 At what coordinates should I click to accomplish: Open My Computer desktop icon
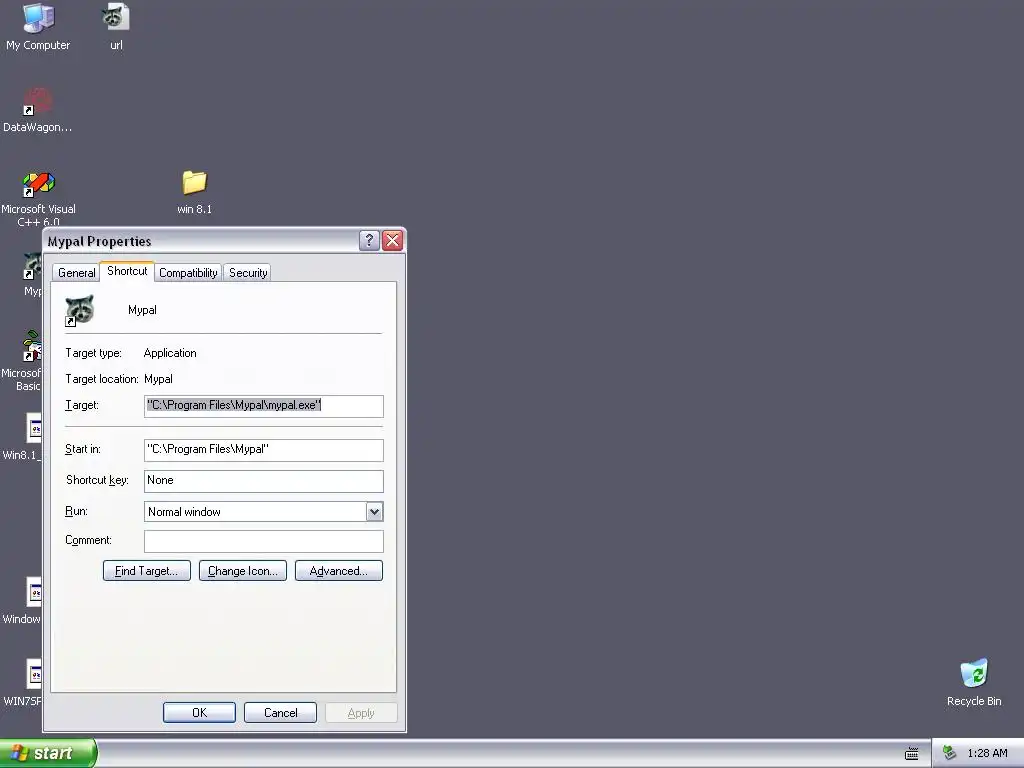point(38,18)
